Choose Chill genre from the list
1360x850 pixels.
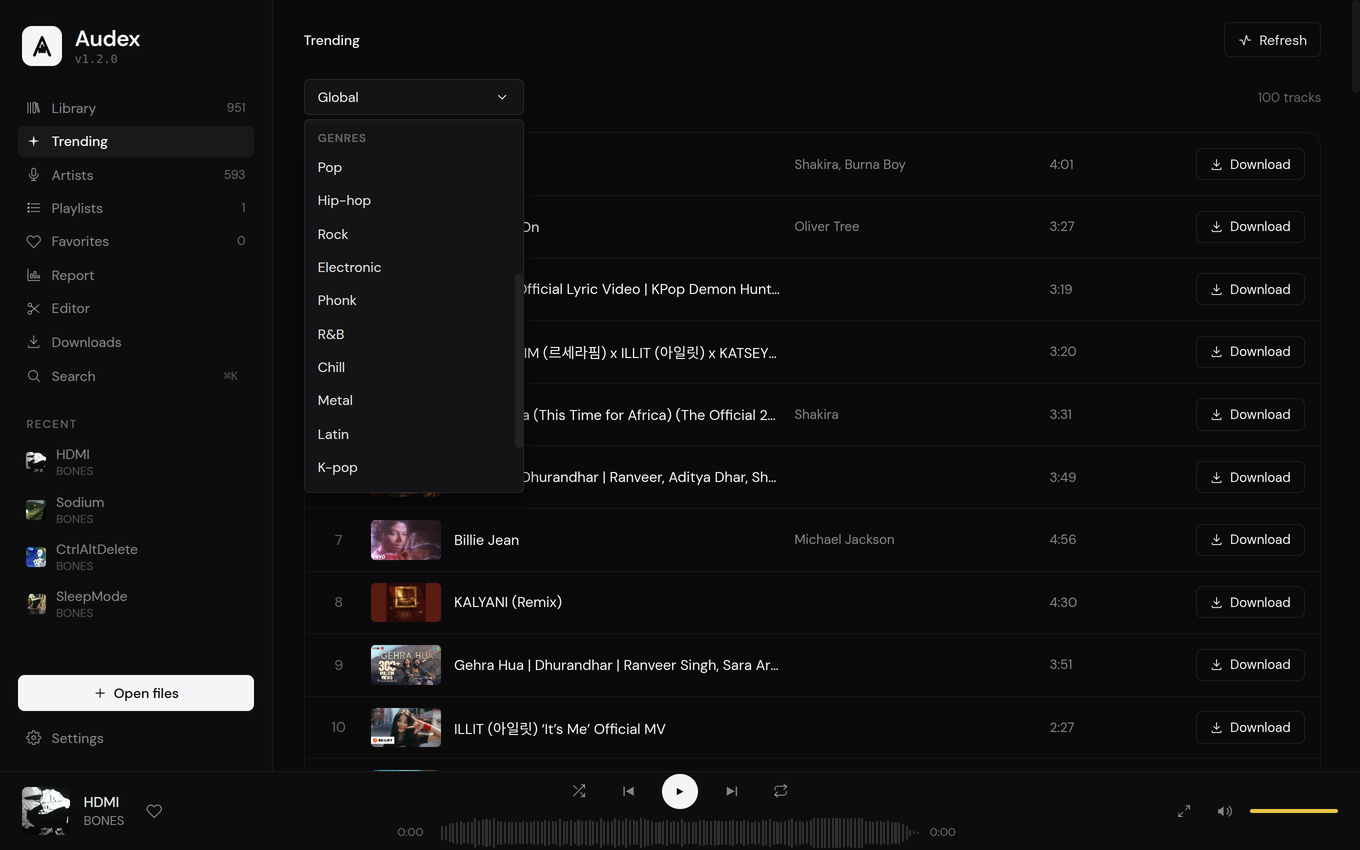click(410, 367)
